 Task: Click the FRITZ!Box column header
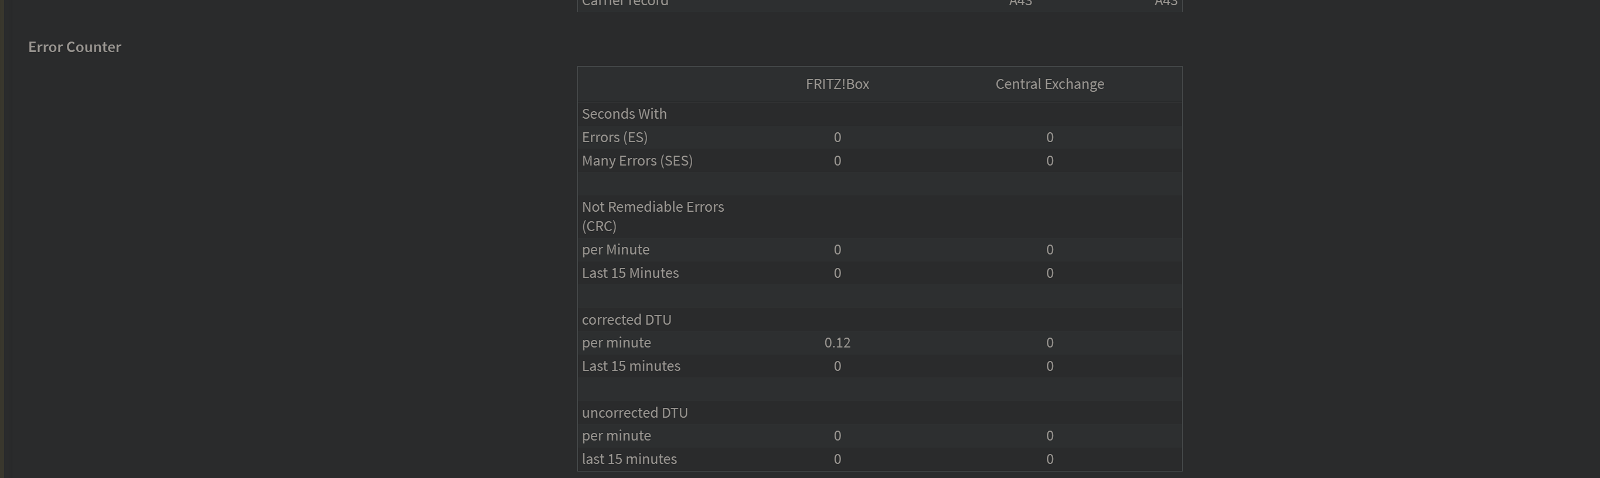coord(837,84)
